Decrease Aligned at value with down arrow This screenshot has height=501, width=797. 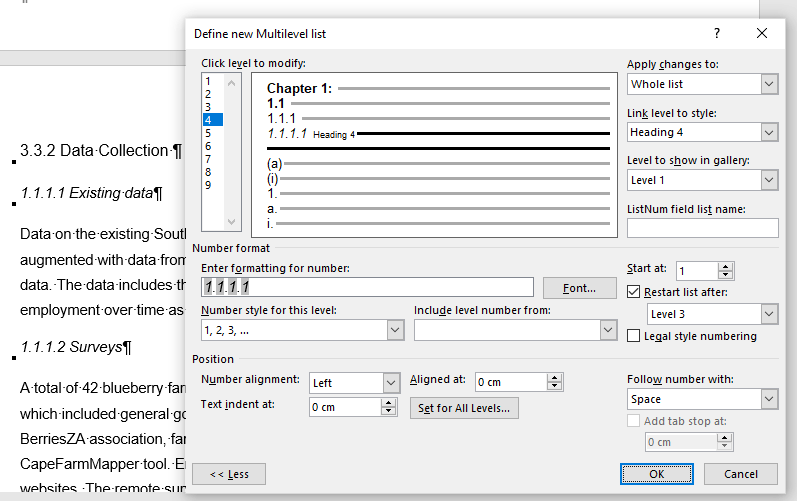[x=555, y=386]
